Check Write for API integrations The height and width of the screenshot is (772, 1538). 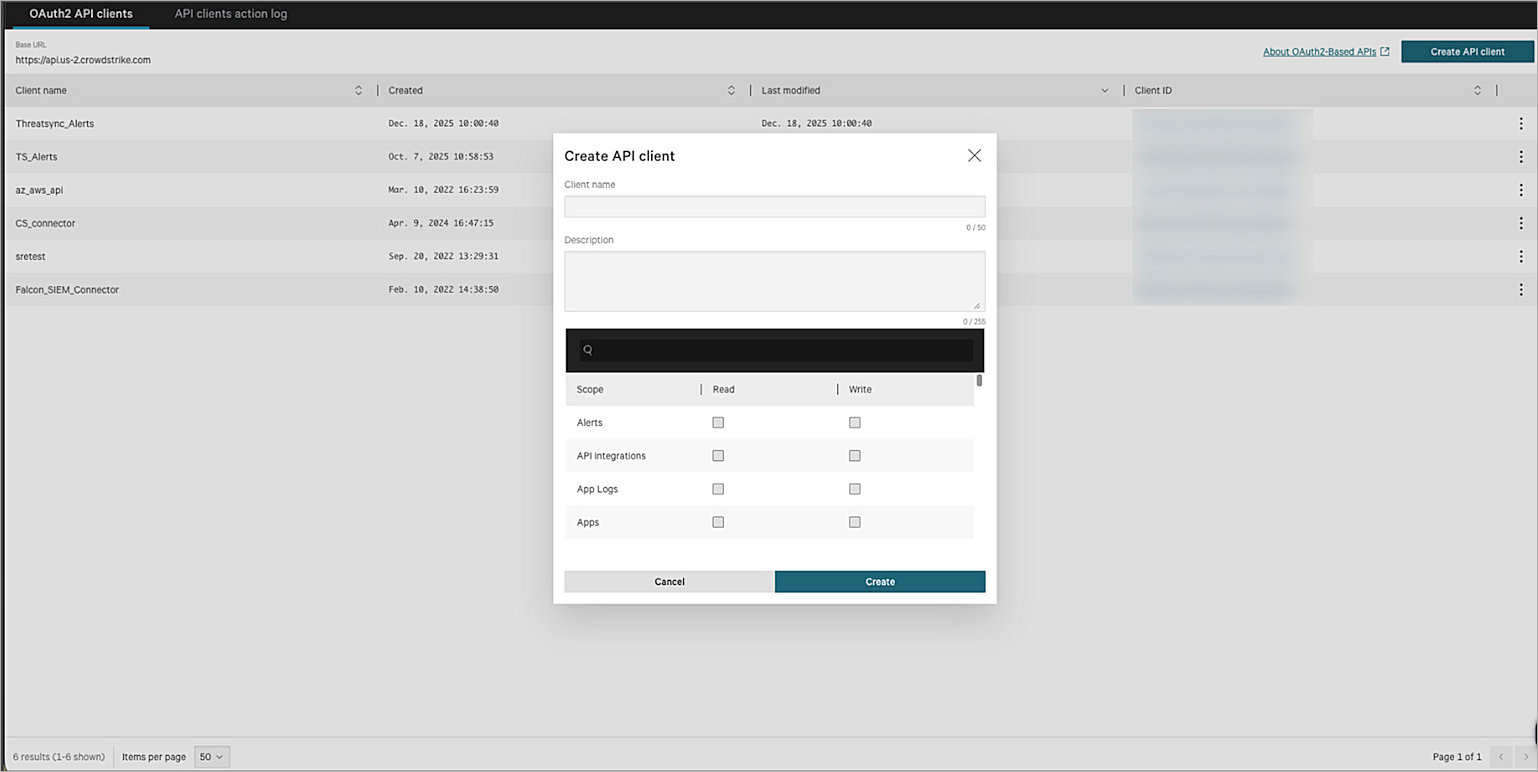(854, 455)
